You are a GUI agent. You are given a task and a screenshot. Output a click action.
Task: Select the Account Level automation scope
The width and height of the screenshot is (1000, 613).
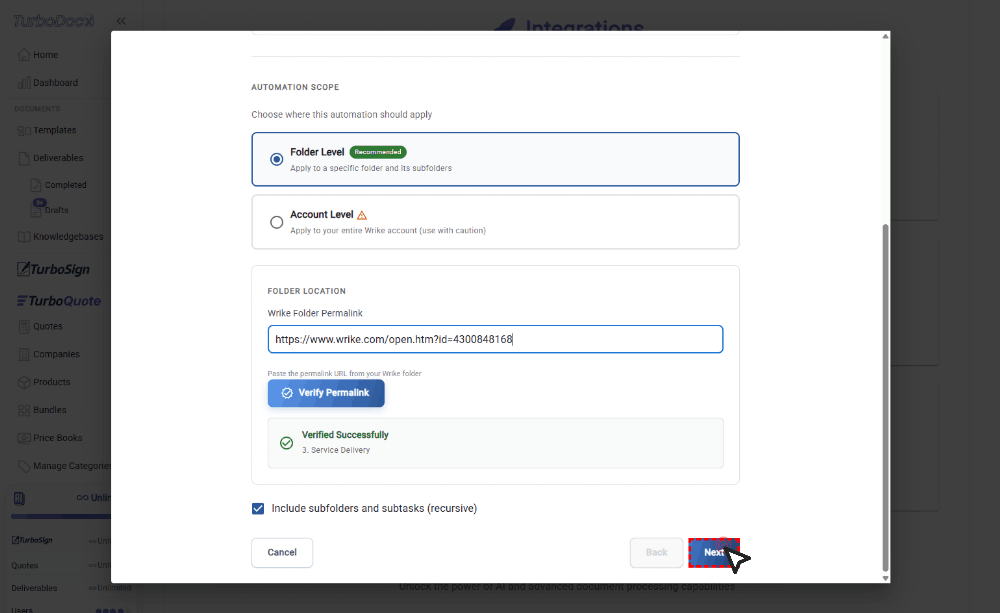click(276, 222)
